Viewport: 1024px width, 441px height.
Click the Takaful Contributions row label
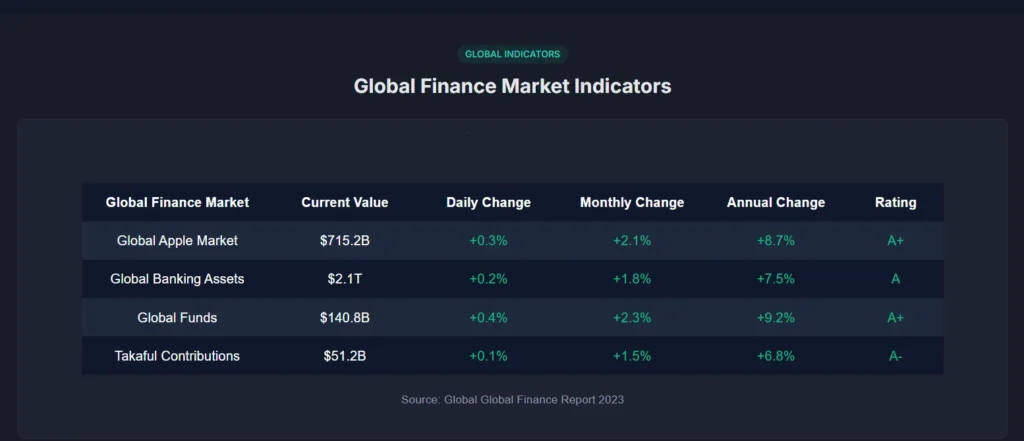[x=177, y=356]
